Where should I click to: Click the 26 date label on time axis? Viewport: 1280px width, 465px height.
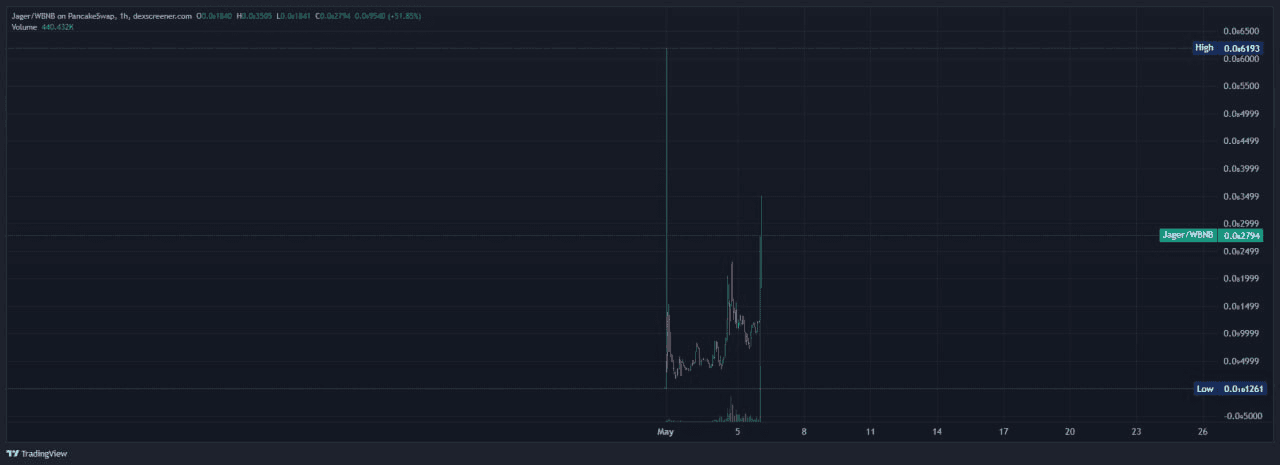click(1203, 432)
